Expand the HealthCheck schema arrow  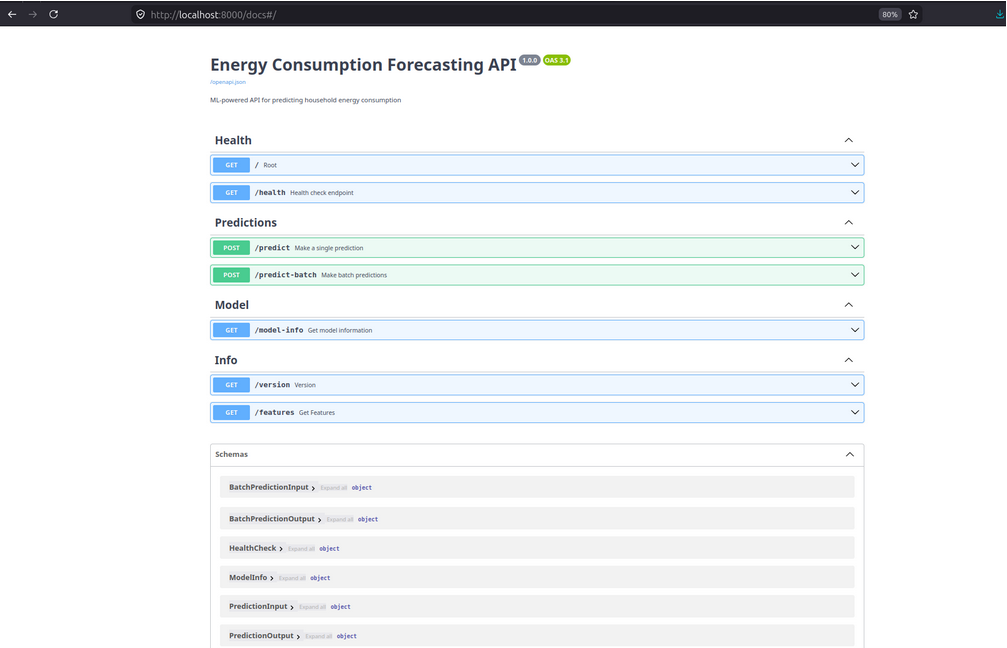click(x=281, y=548)
